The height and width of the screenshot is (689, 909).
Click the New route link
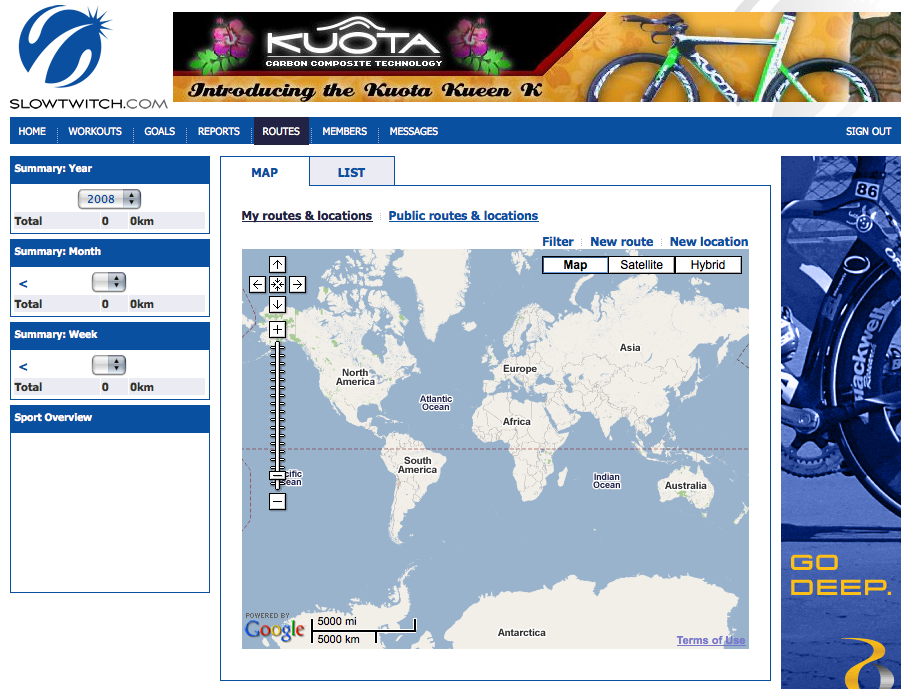(x=621, y=242)
